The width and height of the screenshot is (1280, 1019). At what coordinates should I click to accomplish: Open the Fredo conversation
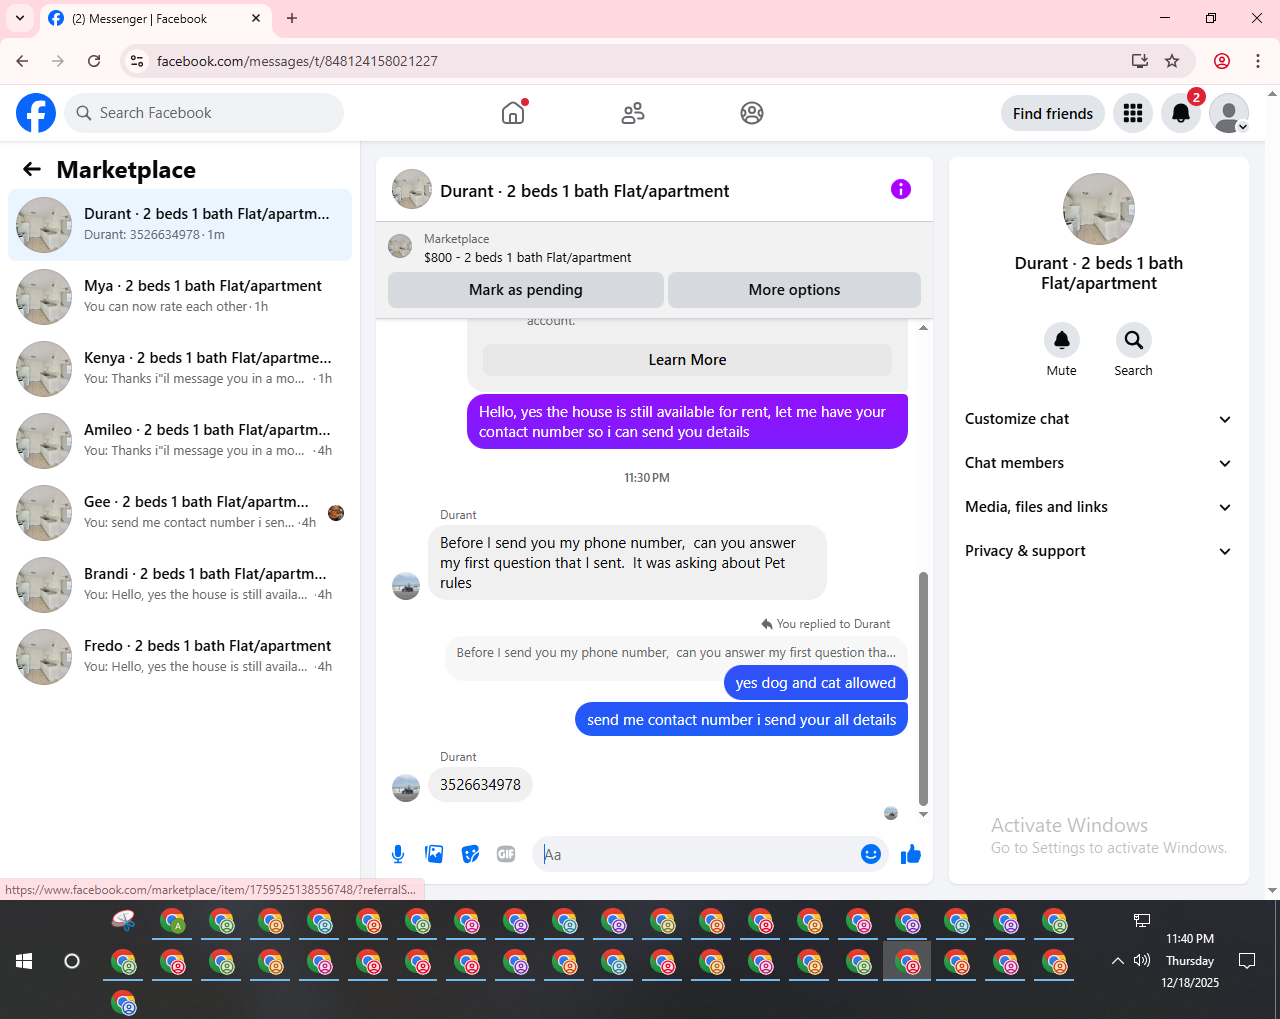tap(180, 657)
